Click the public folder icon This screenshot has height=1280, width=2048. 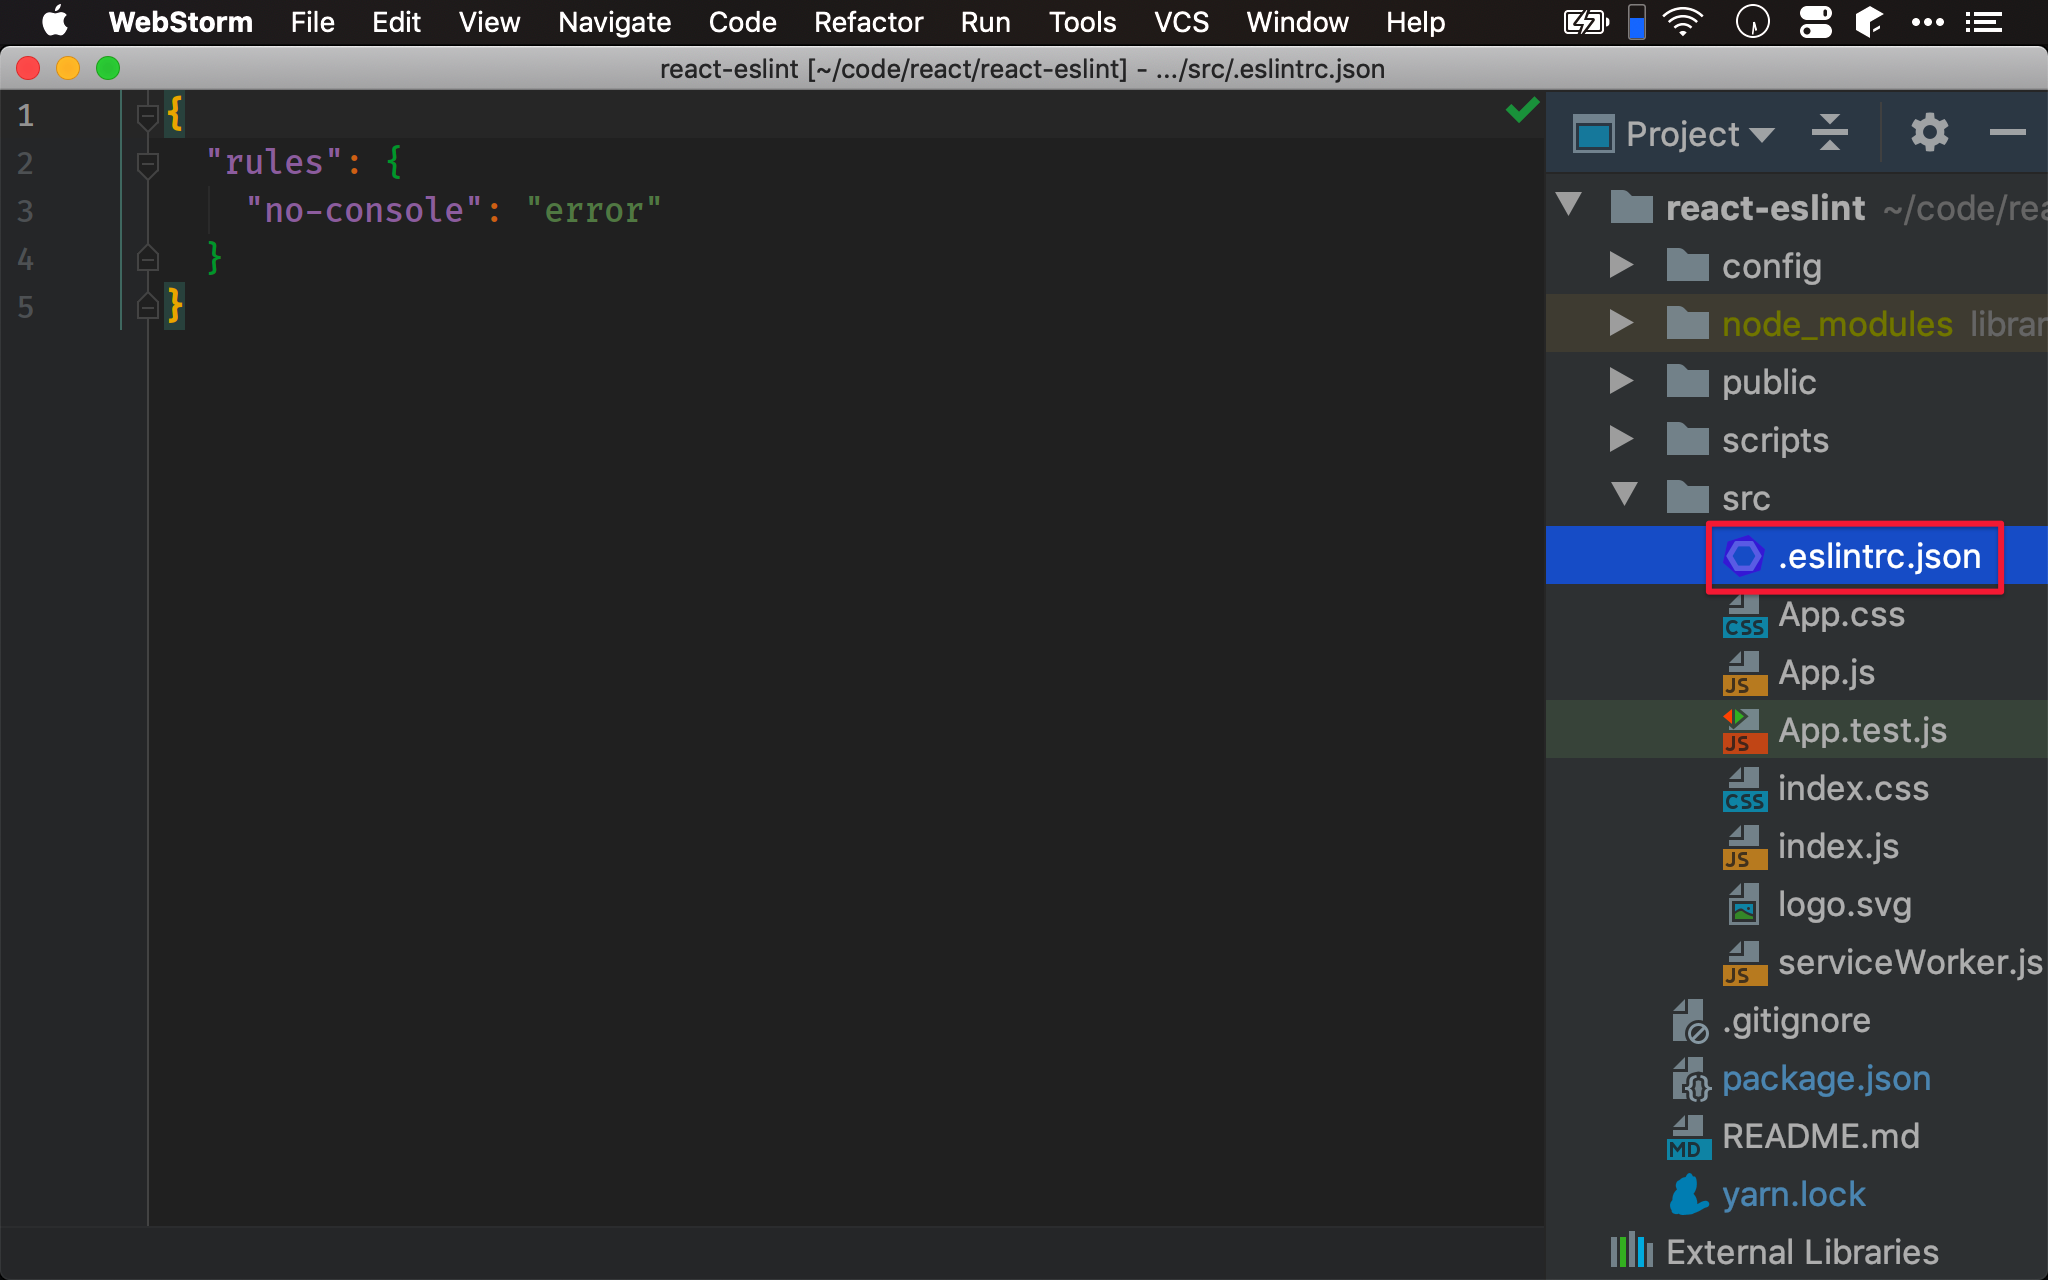click(1687, 381)
